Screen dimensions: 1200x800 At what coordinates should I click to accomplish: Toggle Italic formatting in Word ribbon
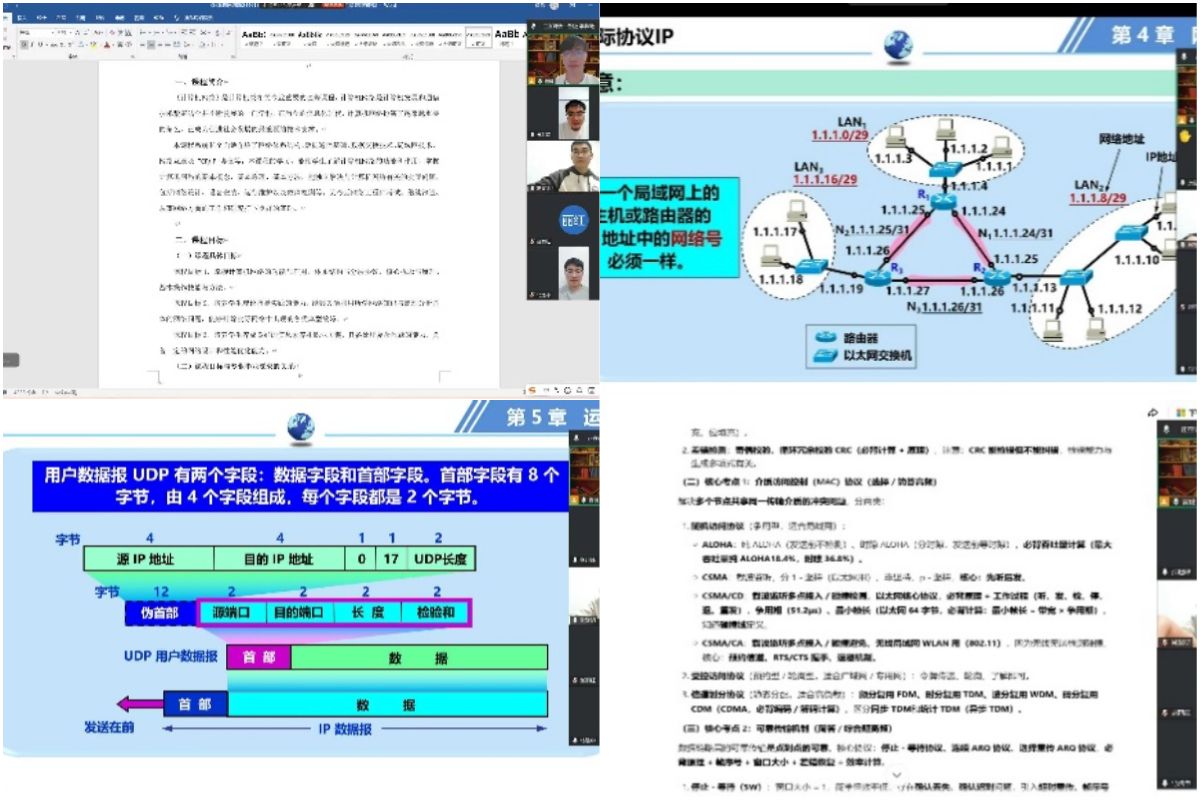coord(32,44)
